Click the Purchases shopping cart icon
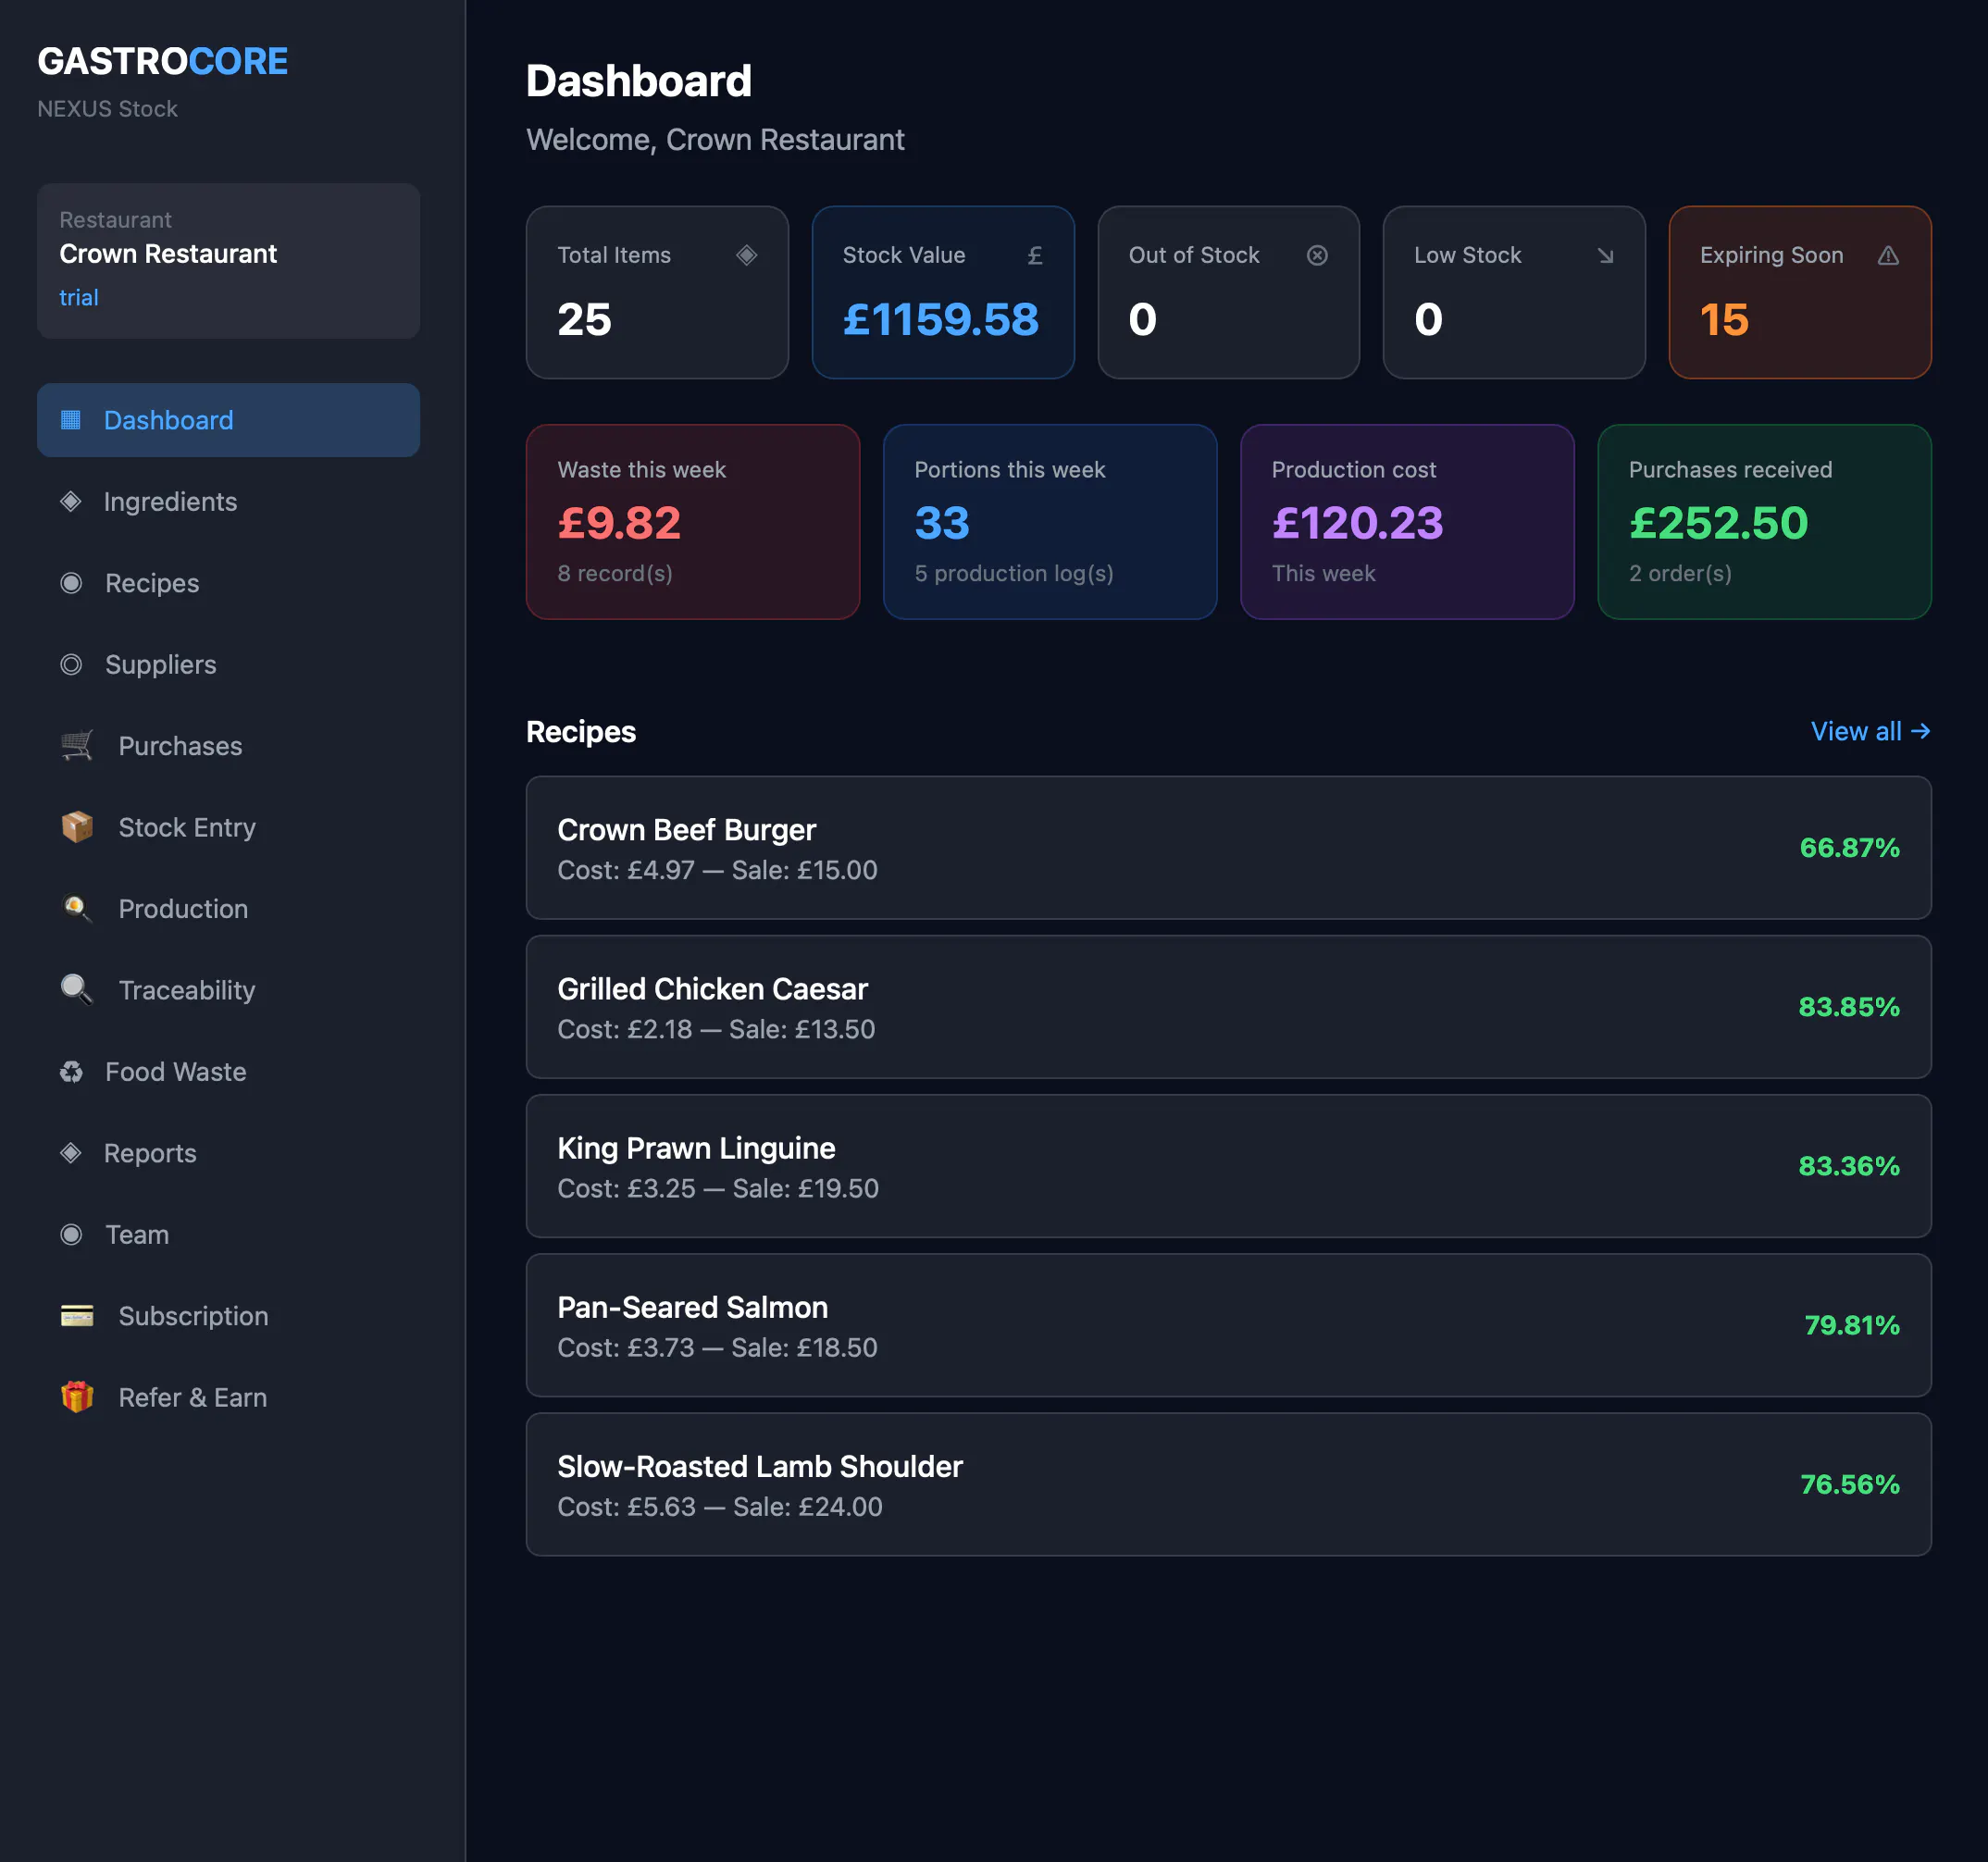 pos(77,745)
